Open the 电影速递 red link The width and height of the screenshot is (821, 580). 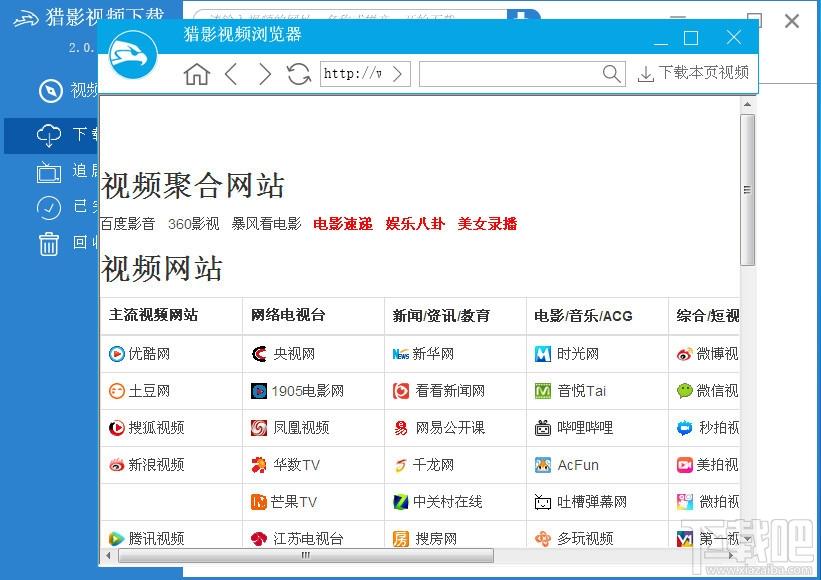(343, 224)
